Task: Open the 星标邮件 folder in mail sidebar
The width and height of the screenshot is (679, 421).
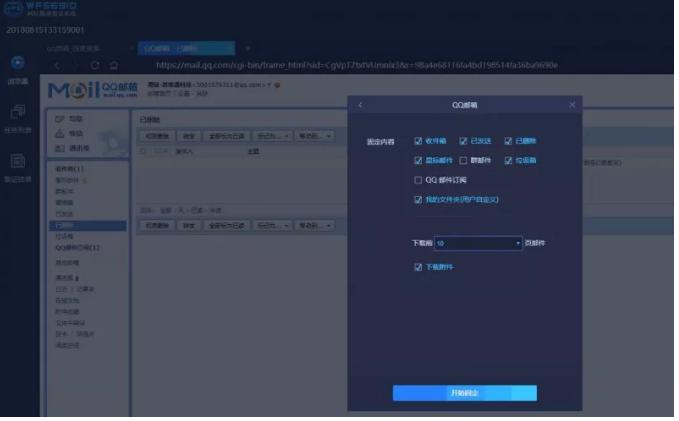Action: click(68, 180)
